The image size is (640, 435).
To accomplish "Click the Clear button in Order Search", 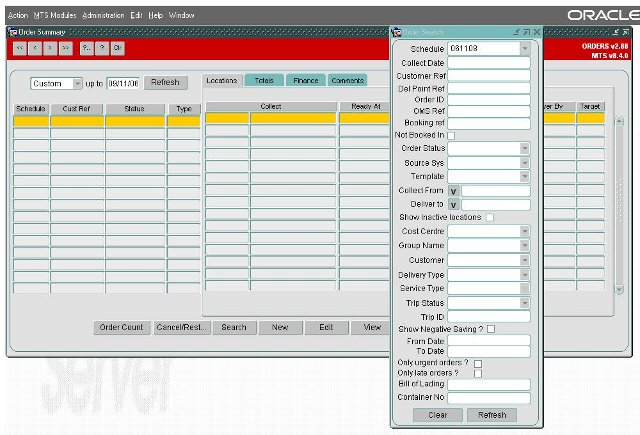I will (x=438, y=415).
